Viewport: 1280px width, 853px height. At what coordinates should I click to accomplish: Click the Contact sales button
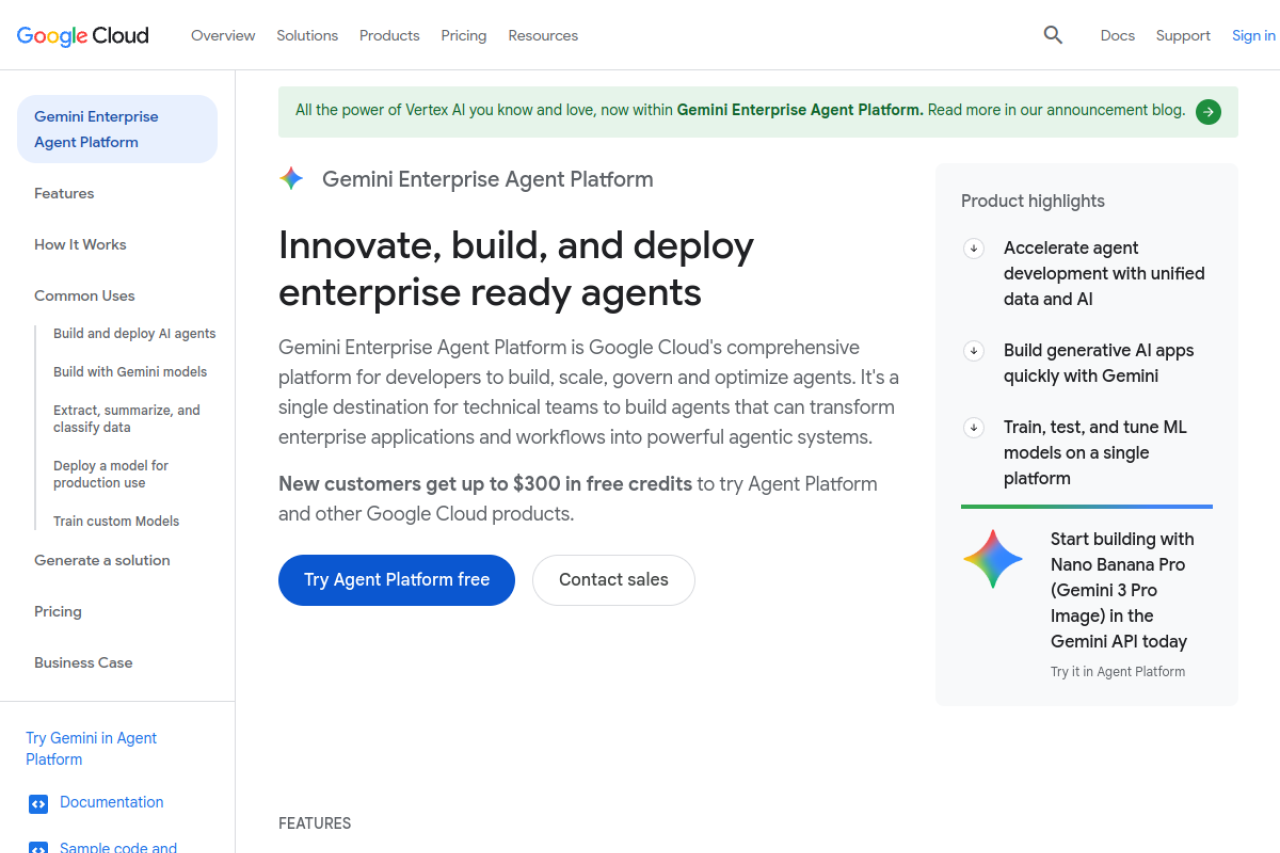coord(613,580)
